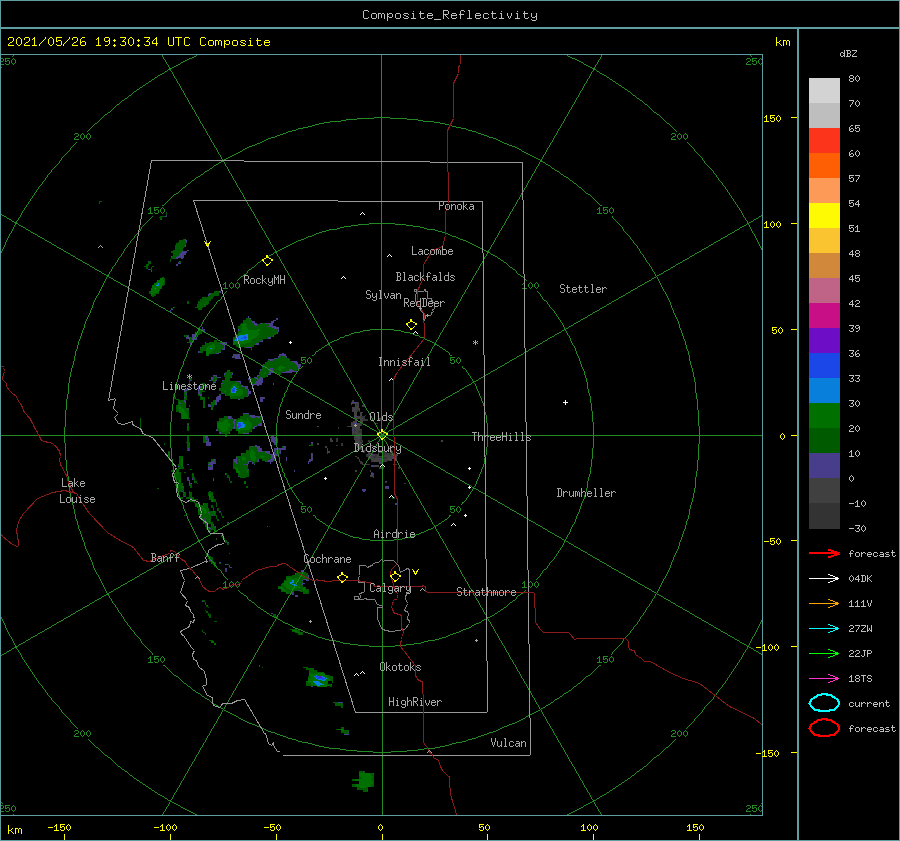Click the RockyMH label
The image size is (900, 841).
coord(264,280)
